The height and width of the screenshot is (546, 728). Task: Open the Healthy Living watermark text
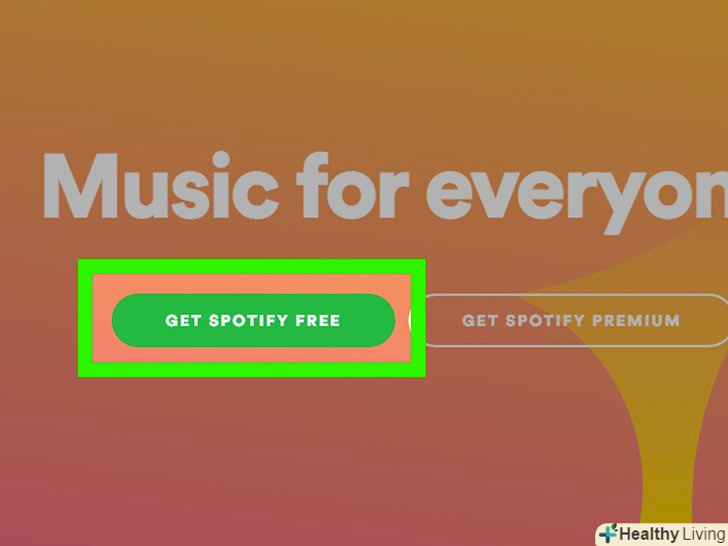pyautogui.click(x=672, y=534)
